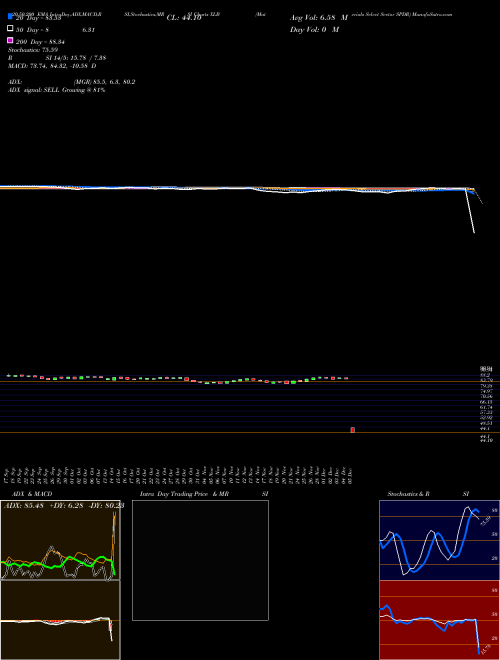Click the 200 Day = 88.84 label
500x660 pixels.
[40, 42]
